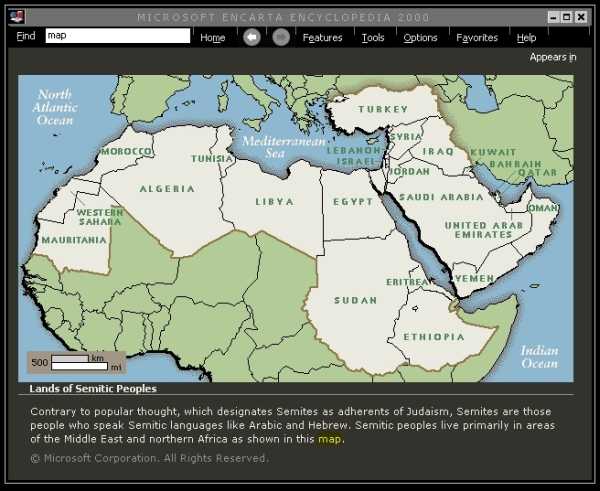Click the ERITREA label on map
Screen dimensions: 600x491
(x=407, y=282)
